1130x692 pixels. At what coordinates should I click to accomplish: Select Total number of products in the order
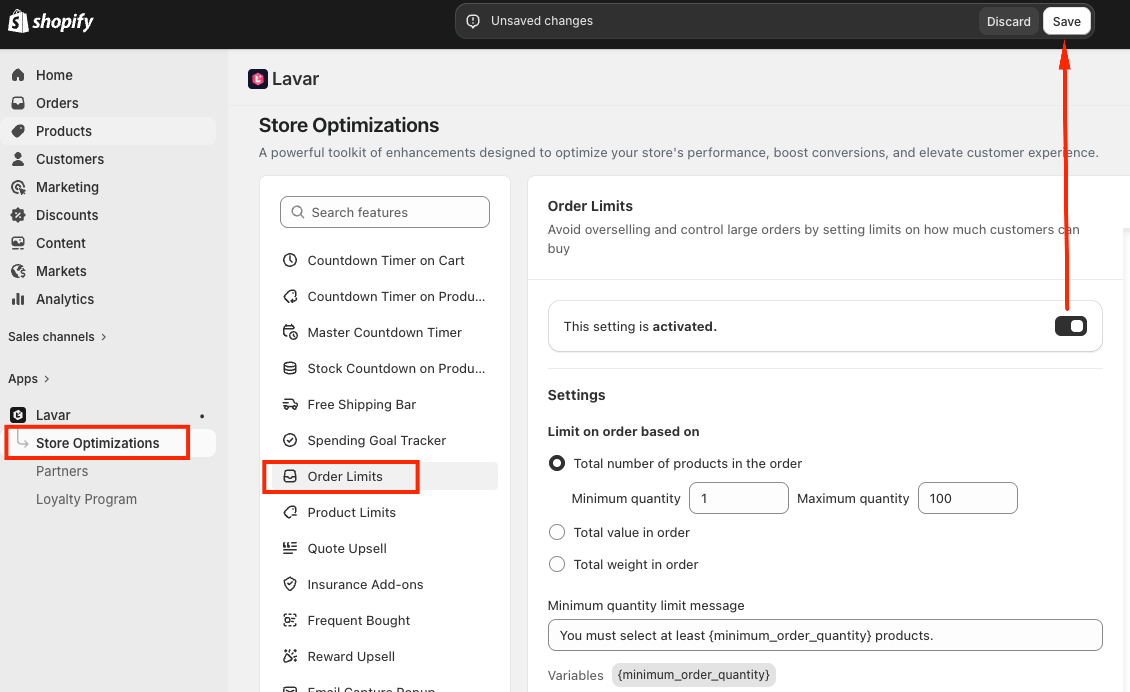point(557,463)
